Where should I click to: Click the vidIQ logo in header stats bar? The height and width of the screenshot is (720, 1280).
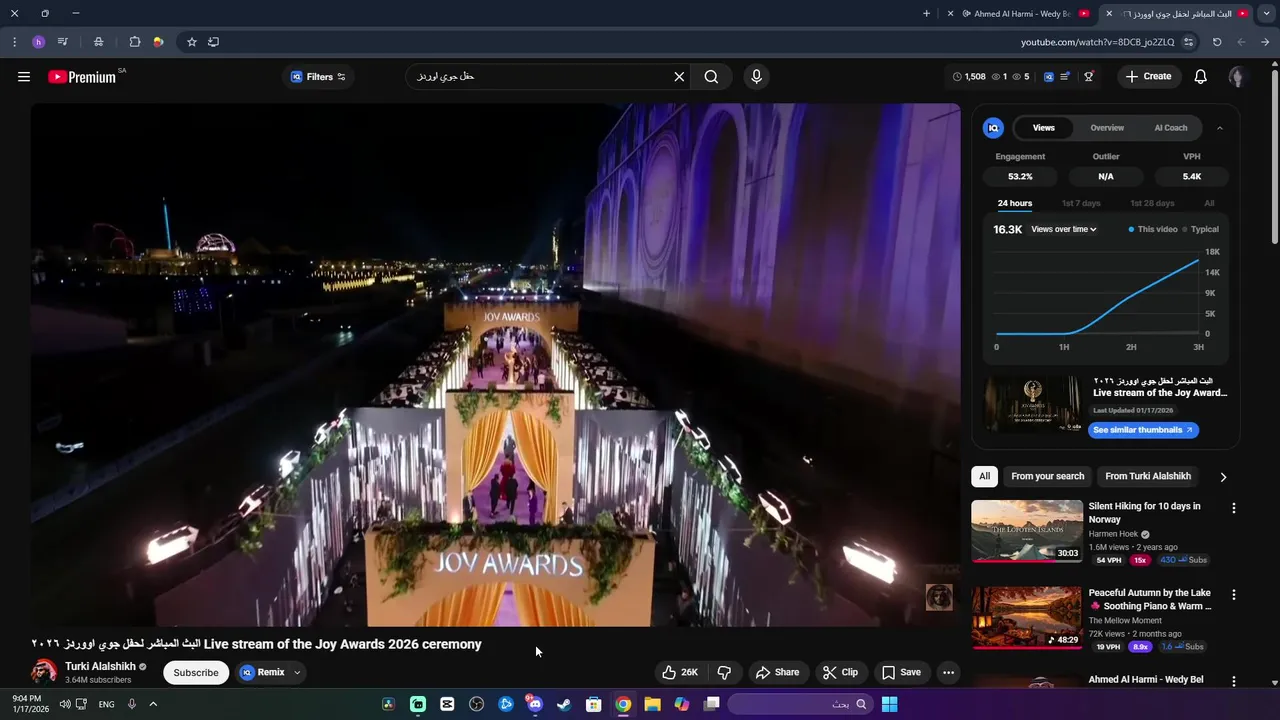(x=1049, y=77)
